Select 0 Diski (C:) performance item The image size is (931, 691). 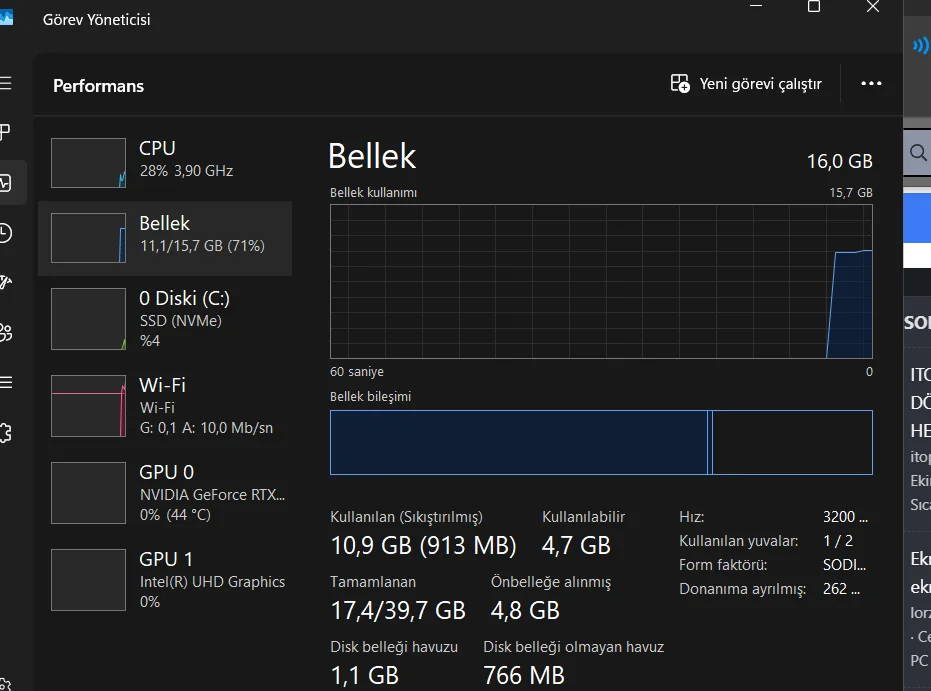coord(165,318)
